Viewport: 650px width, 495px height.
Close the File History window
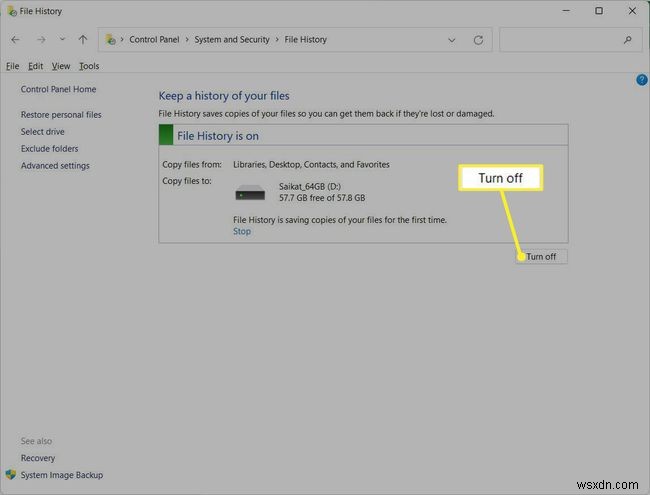pos(632,11)
